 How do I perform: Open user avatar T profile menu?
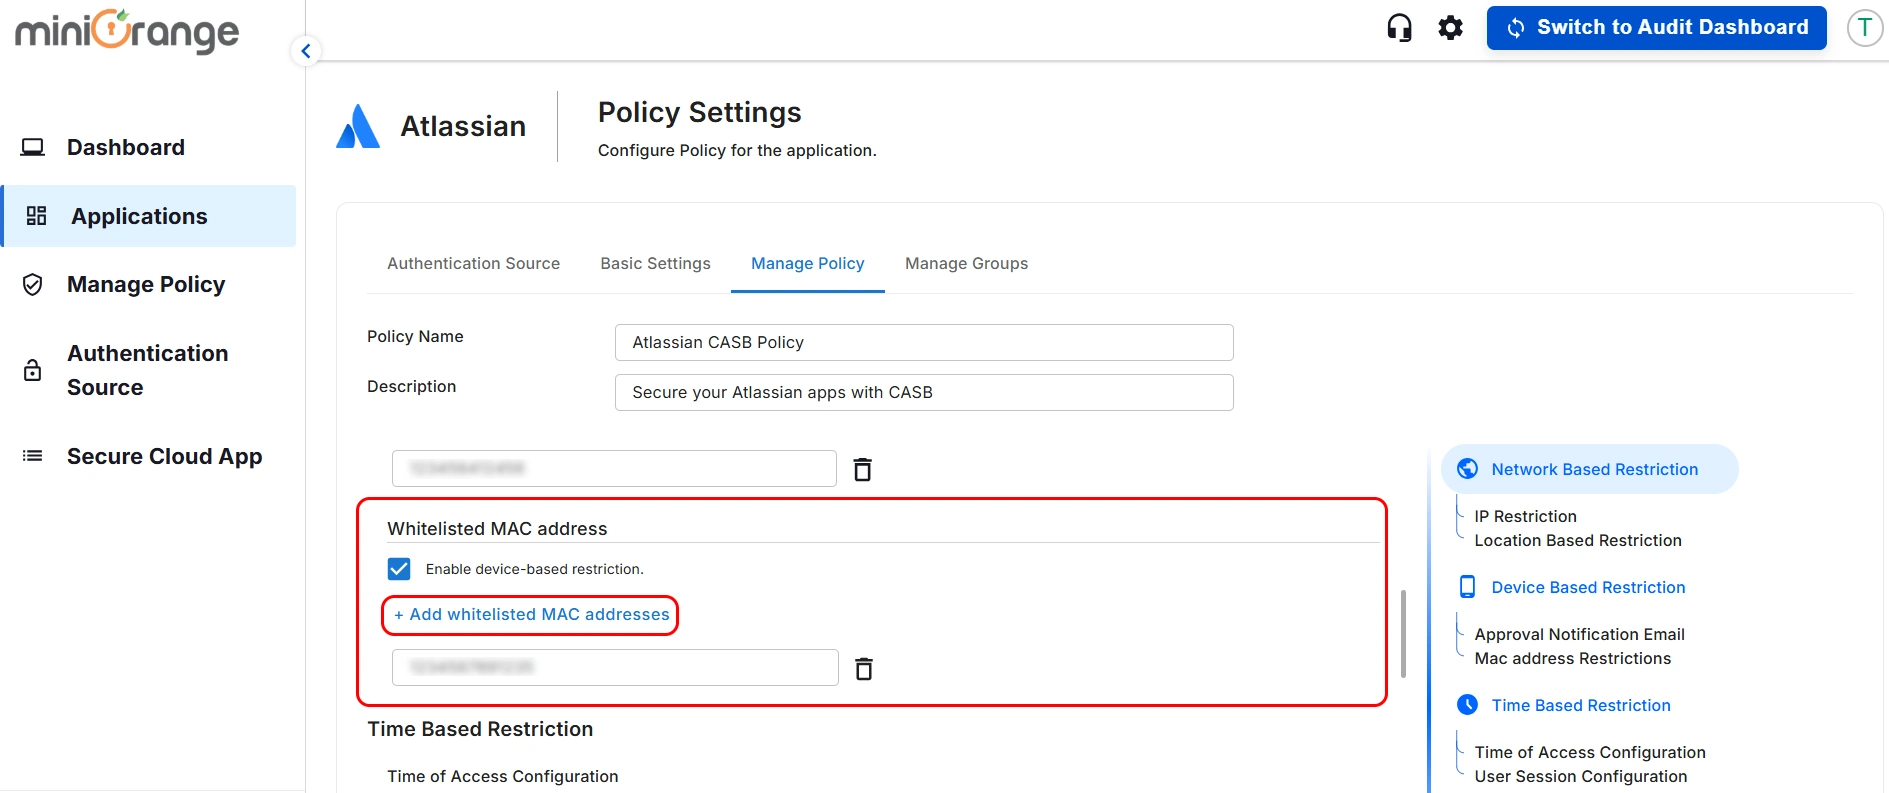(1864, 28)
